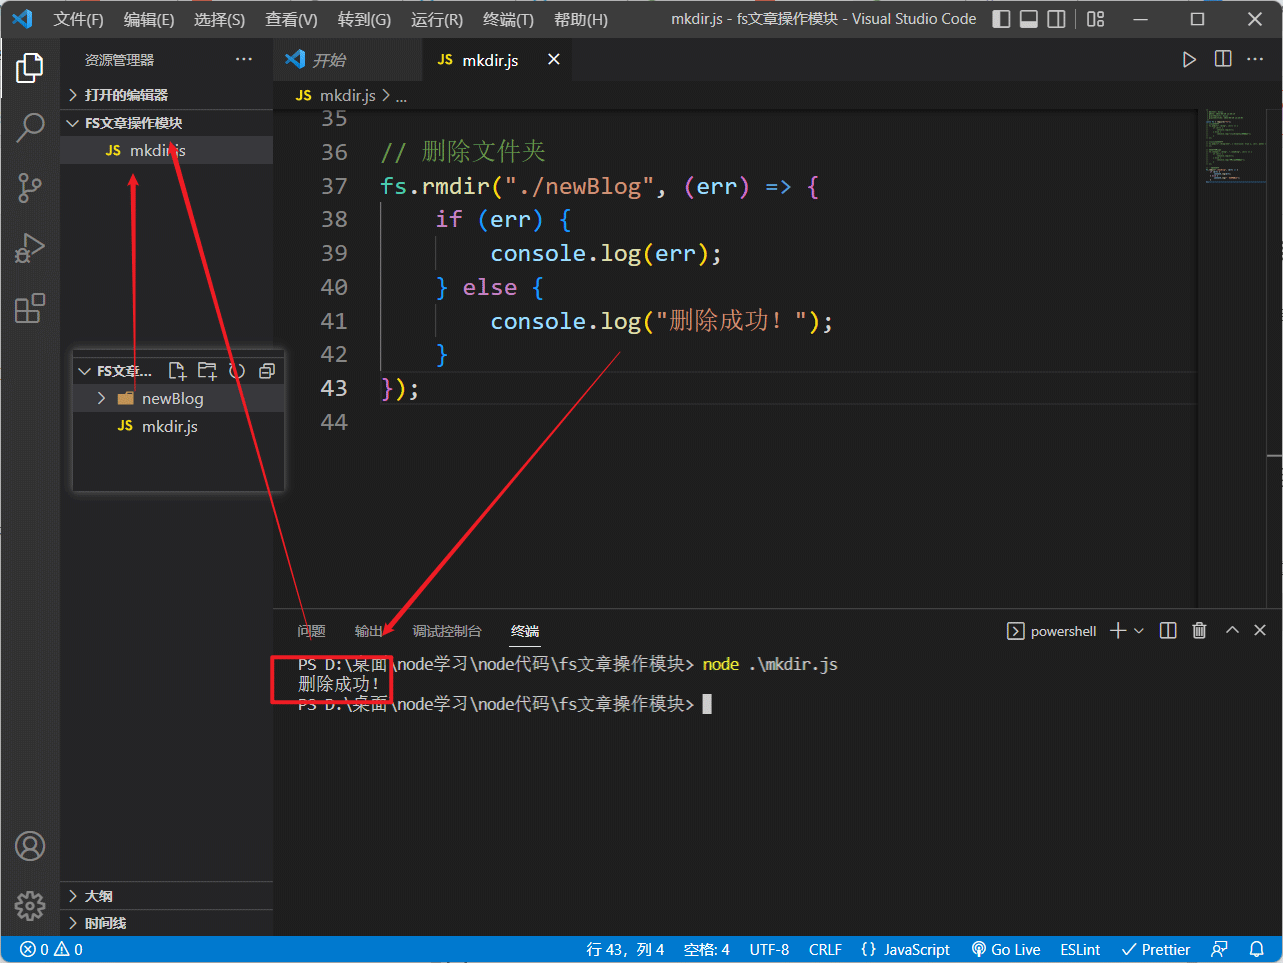Click Collapse Folders icon in inset explorer
The height and width of the screenshot is (963, 1283).
coord(267,371)
